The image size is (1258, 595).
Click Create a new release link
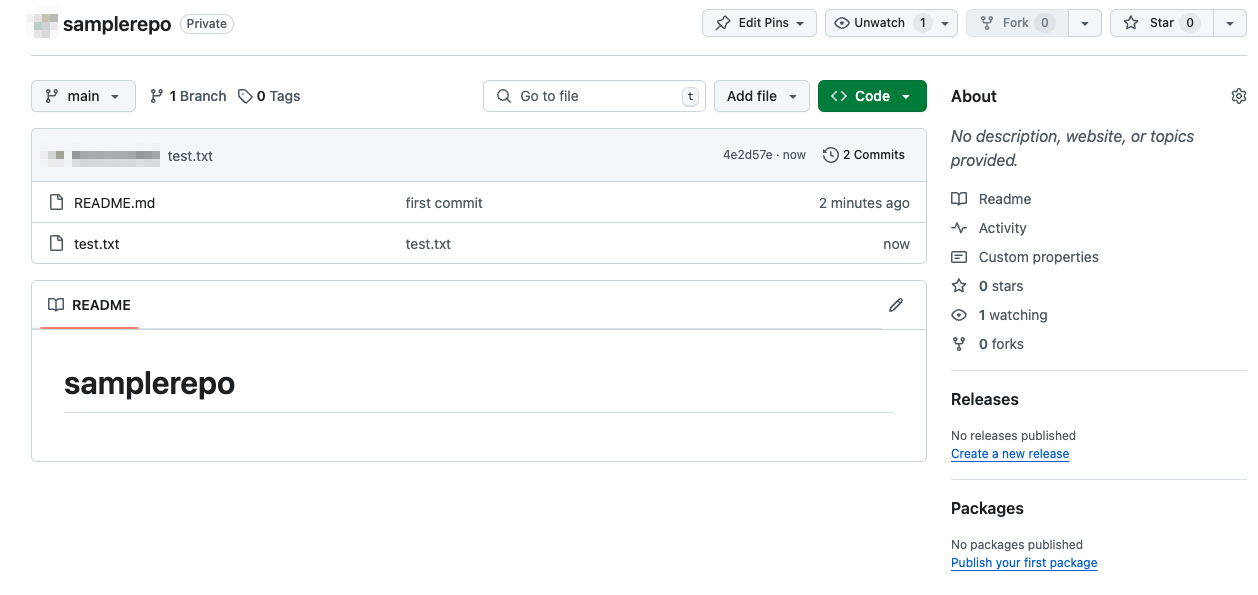click(x=1010, y=454)
